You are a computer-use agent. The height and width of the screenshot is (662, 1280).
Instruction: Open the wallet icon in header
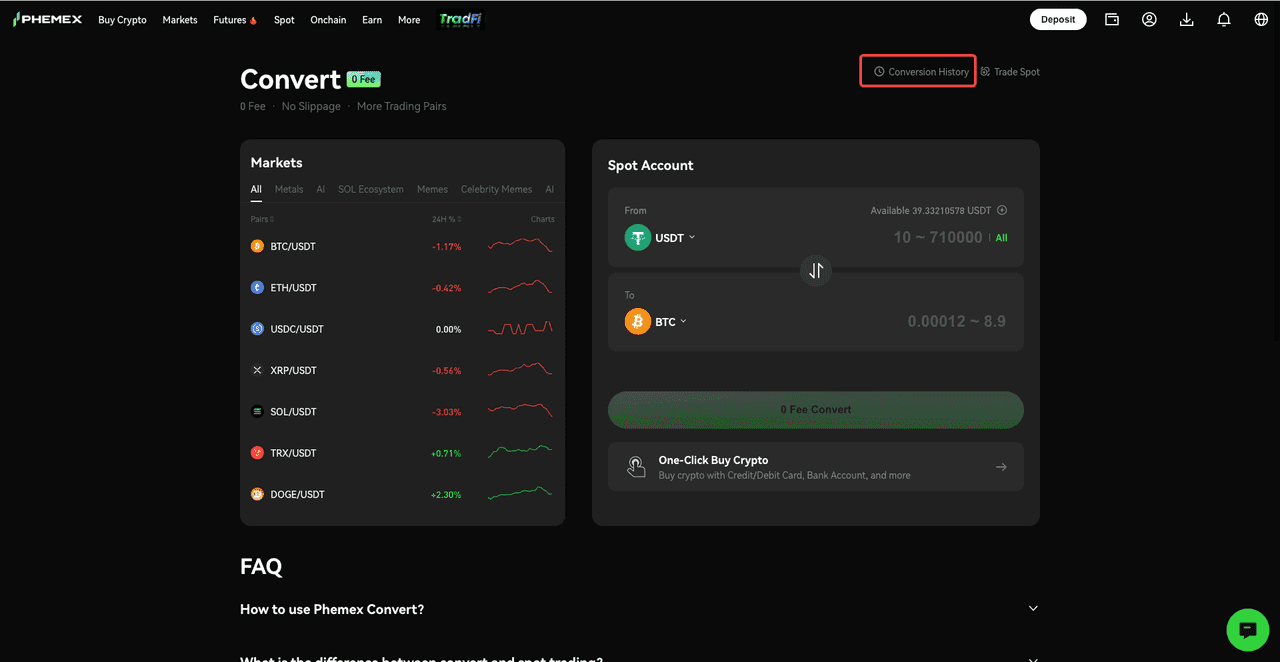pos(1112,19)
